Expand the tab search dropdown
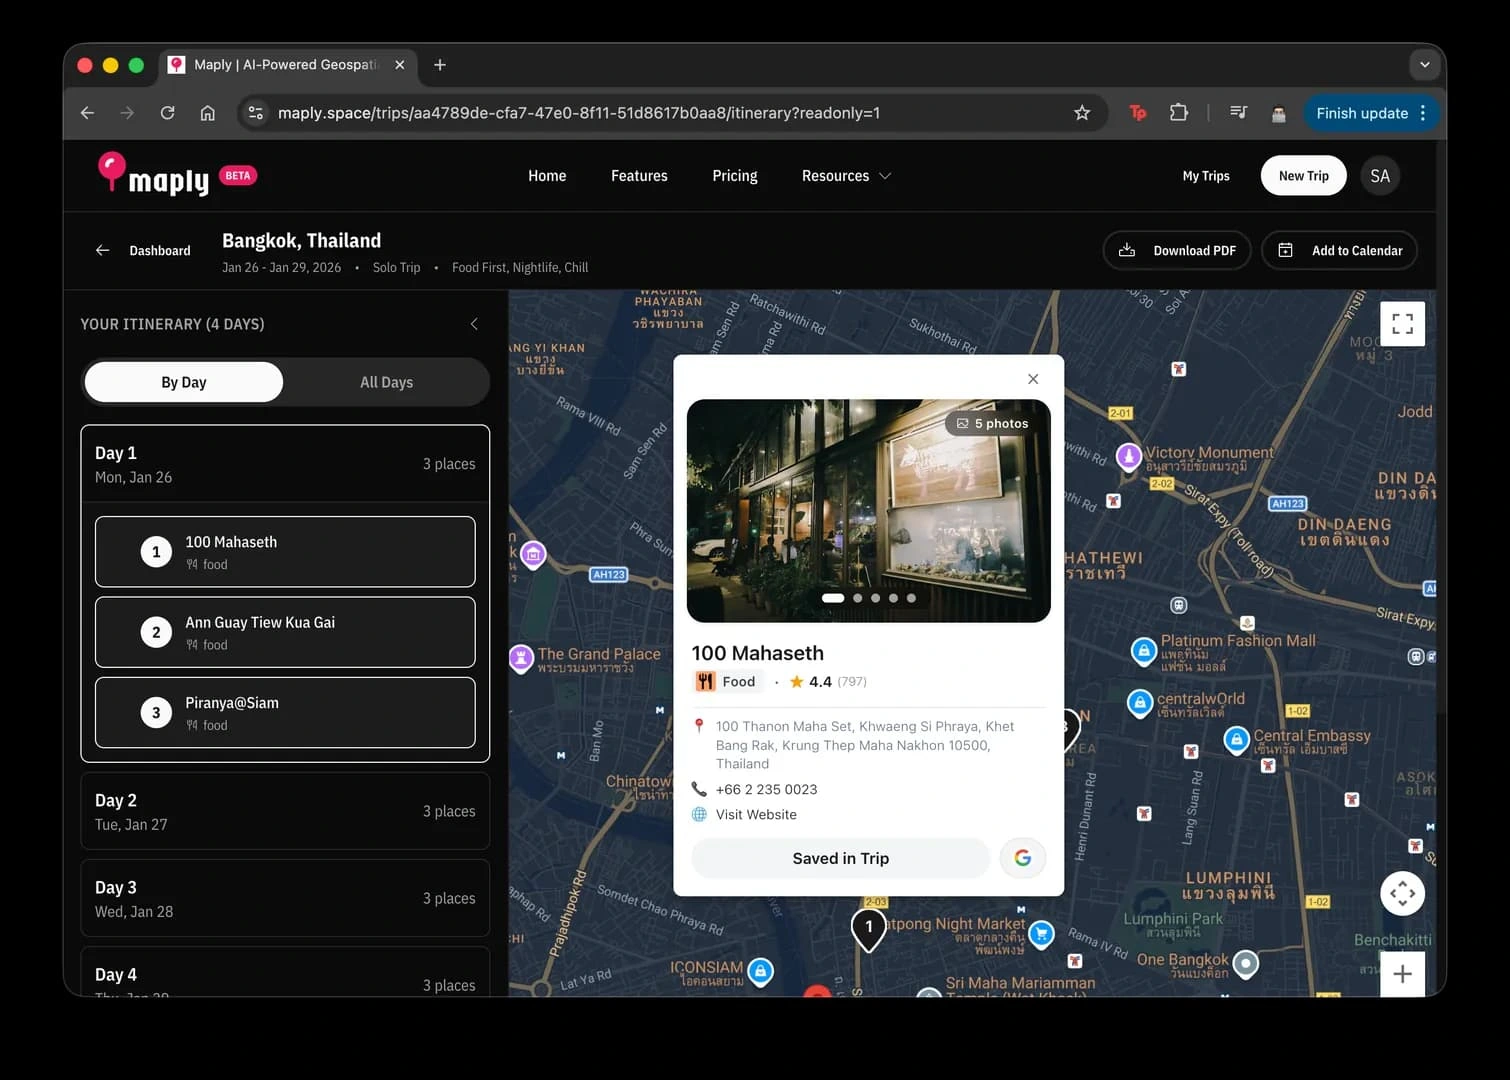 (x=1424, y=65)
